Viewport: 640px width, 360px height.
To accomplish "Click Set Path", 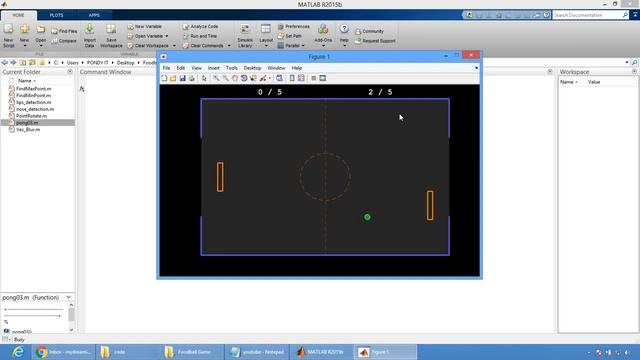I will (290, 36).
